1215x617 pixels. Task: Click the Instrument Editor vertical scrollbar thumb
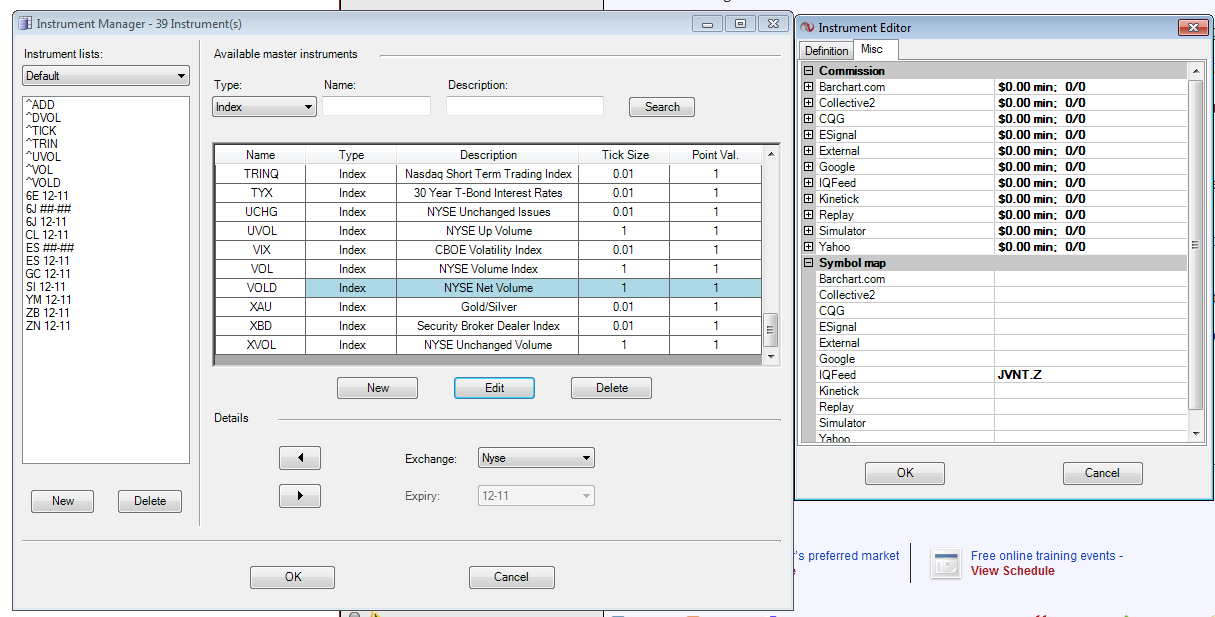1195,244
